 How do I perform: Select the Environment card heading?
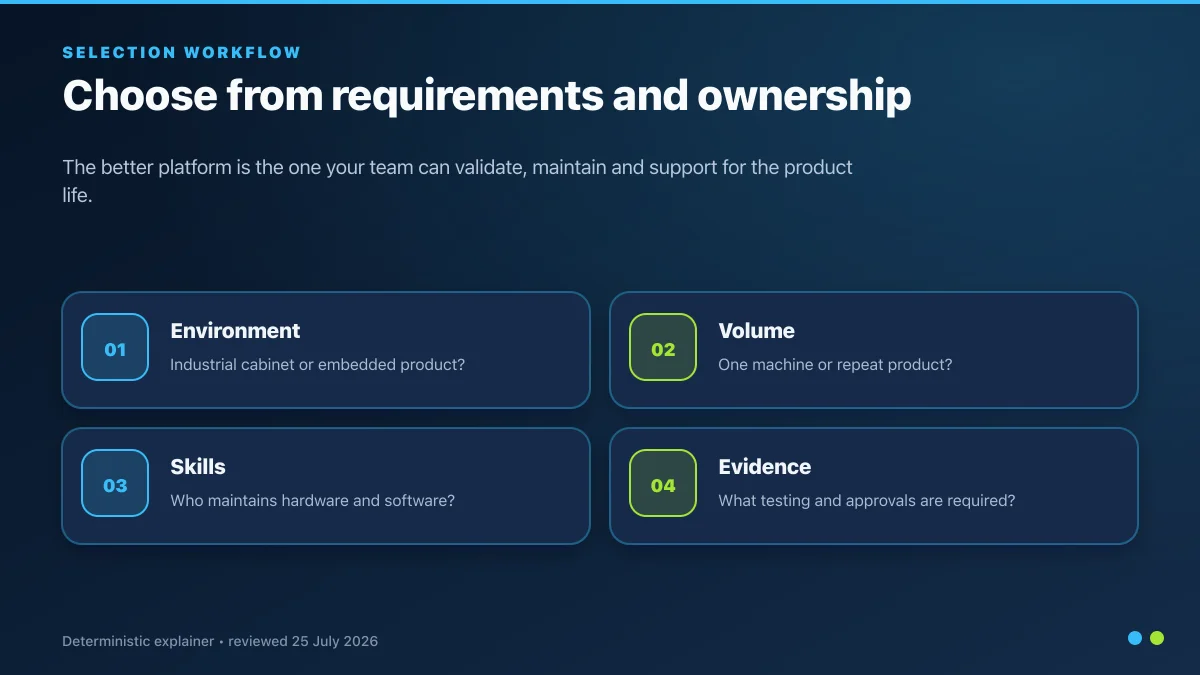tap(235, 331)
